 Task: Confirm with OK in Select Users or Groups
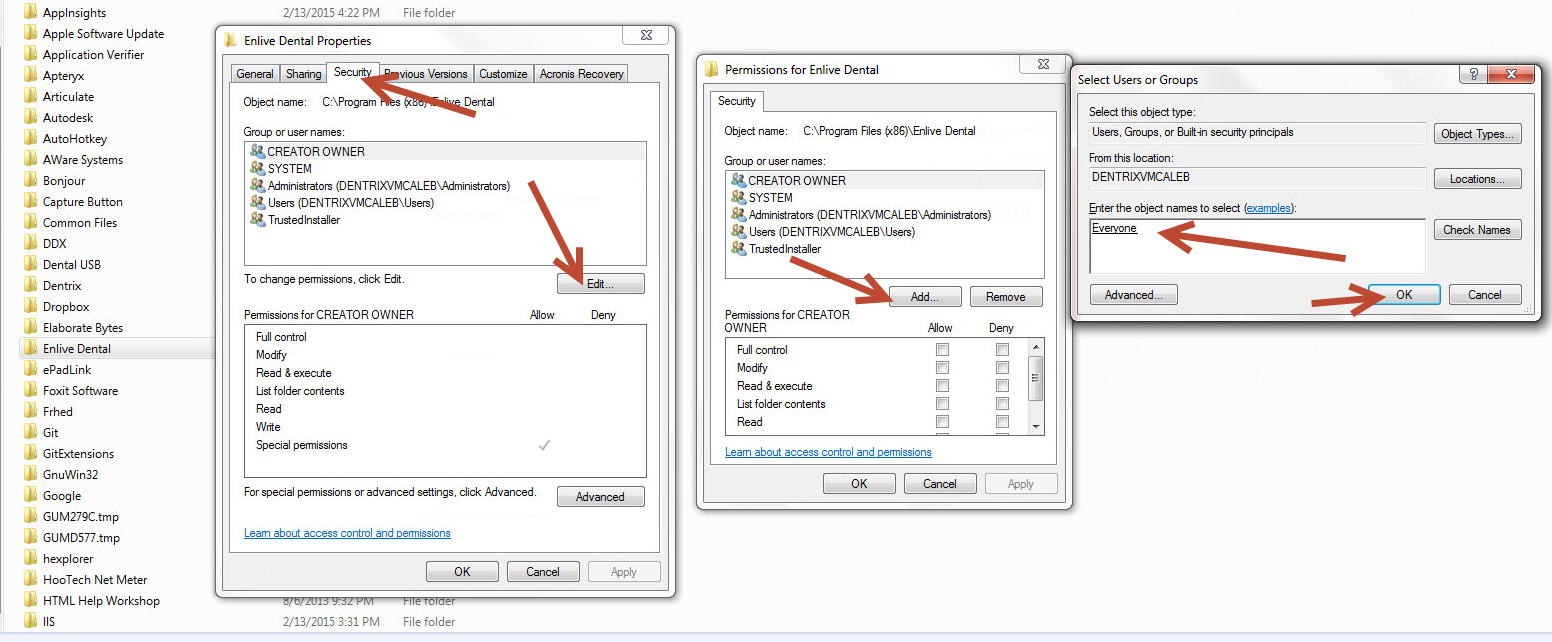1404,295
